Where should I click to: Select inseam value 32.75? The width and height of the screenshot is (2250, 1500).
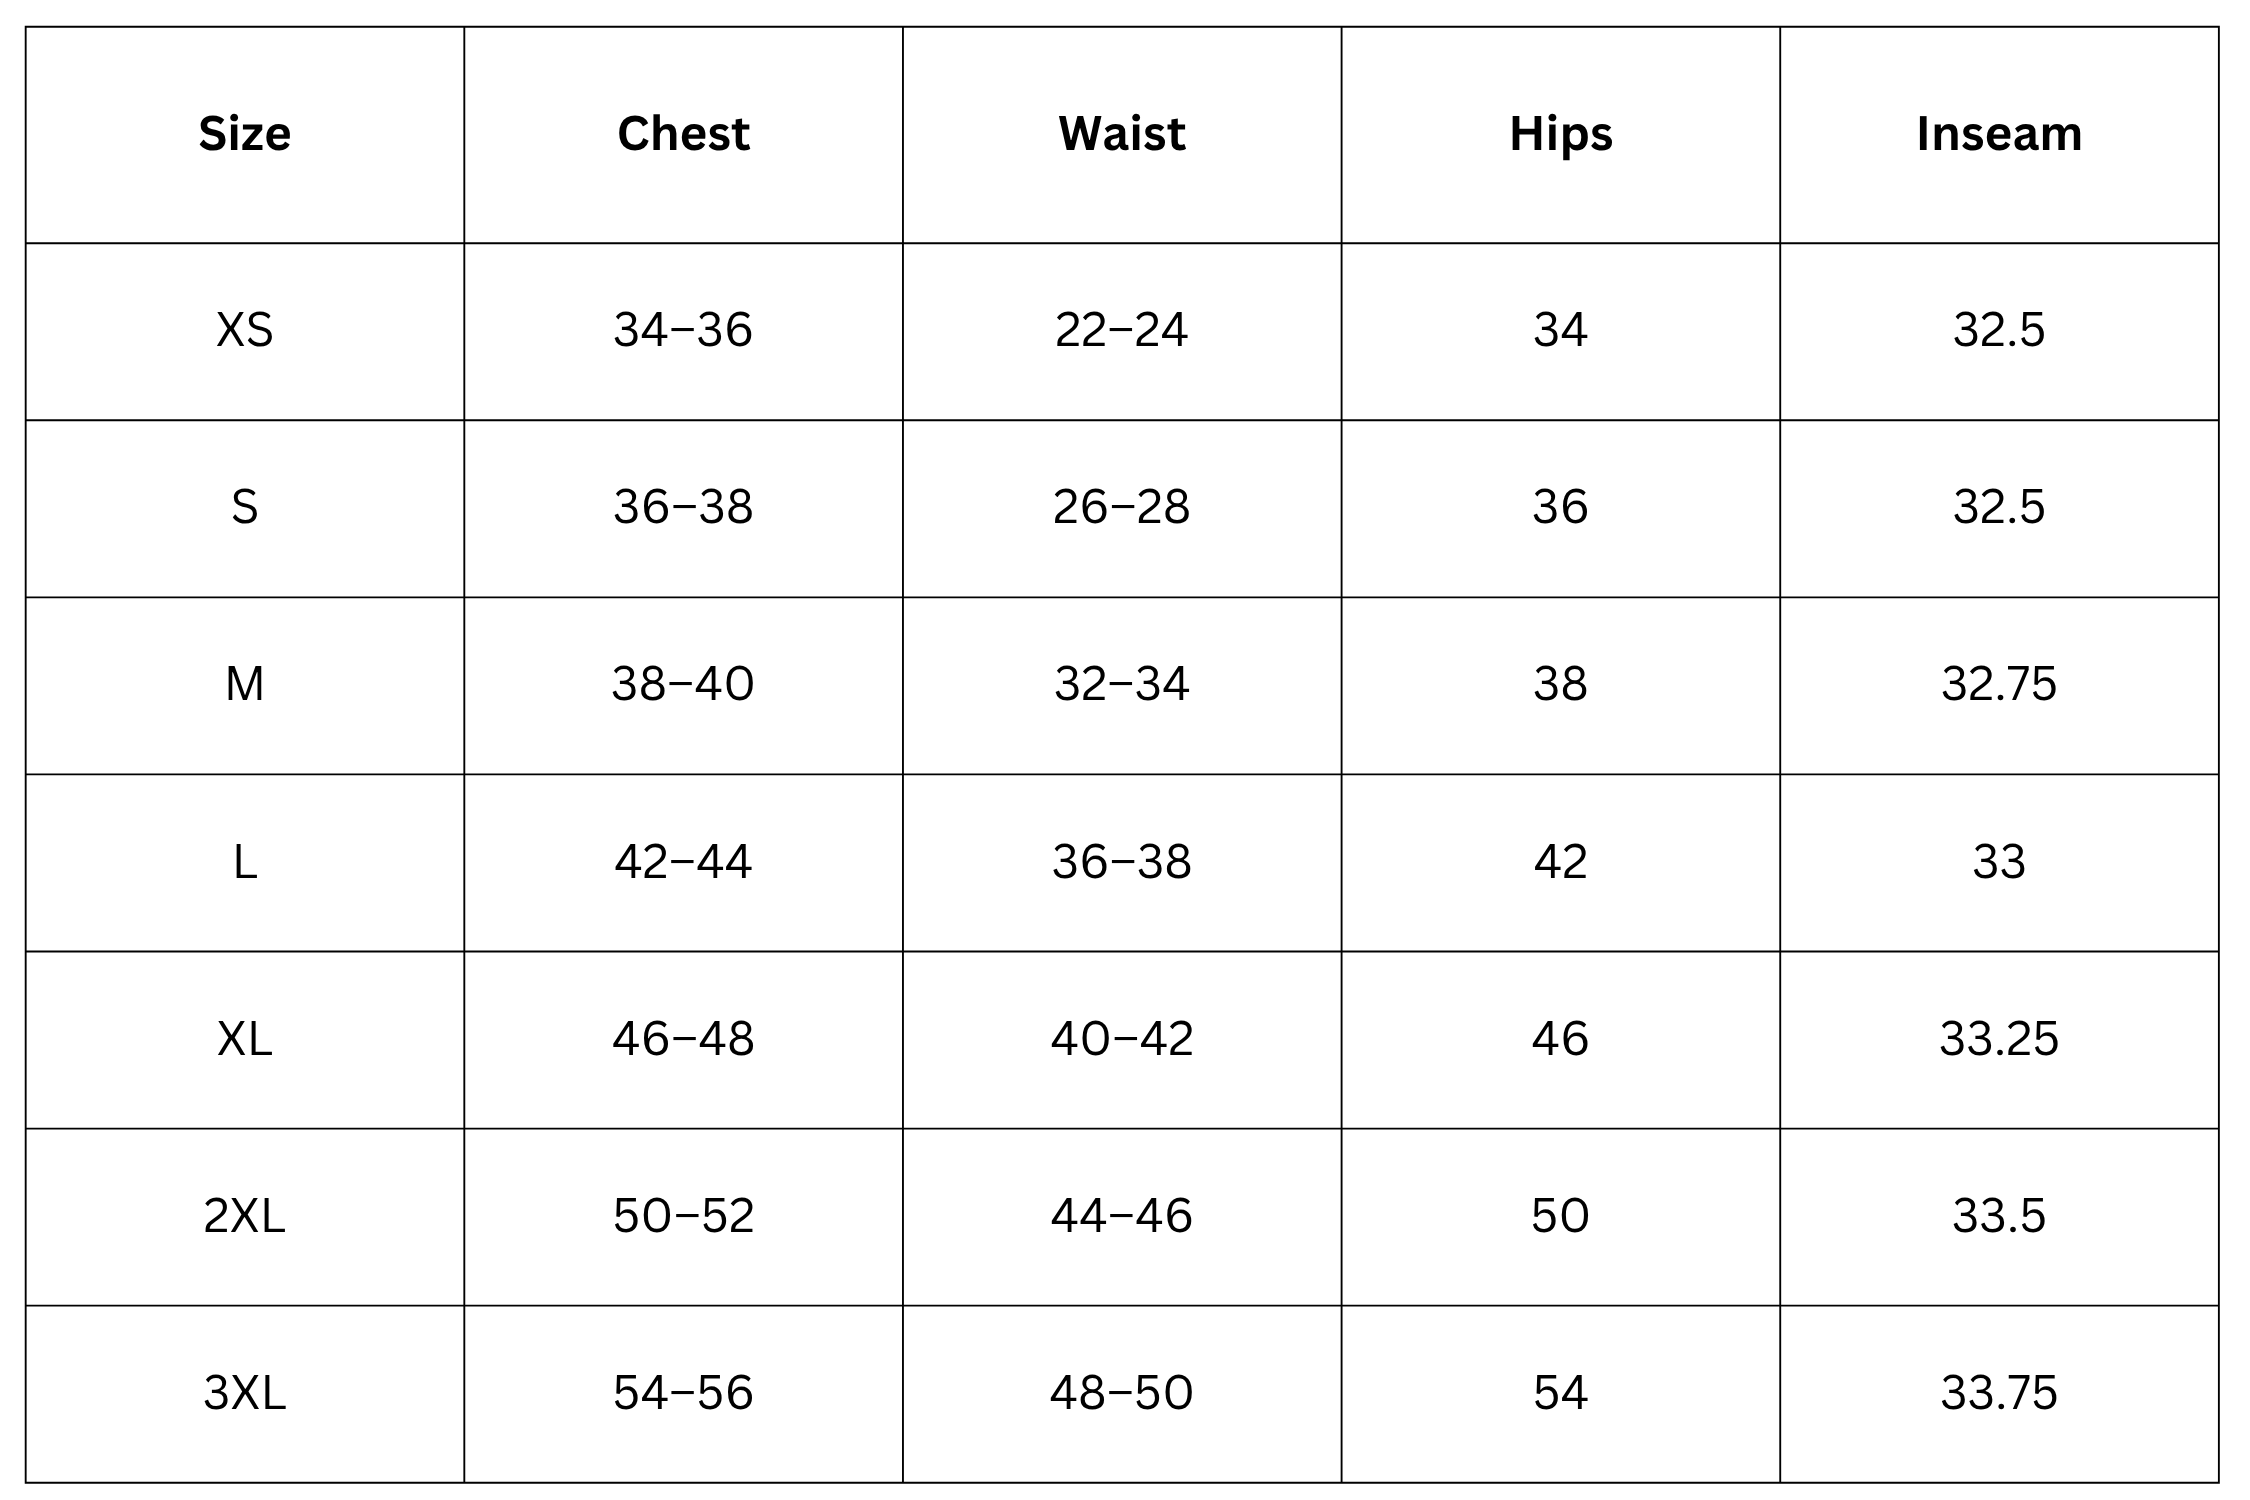[1999, 685]
